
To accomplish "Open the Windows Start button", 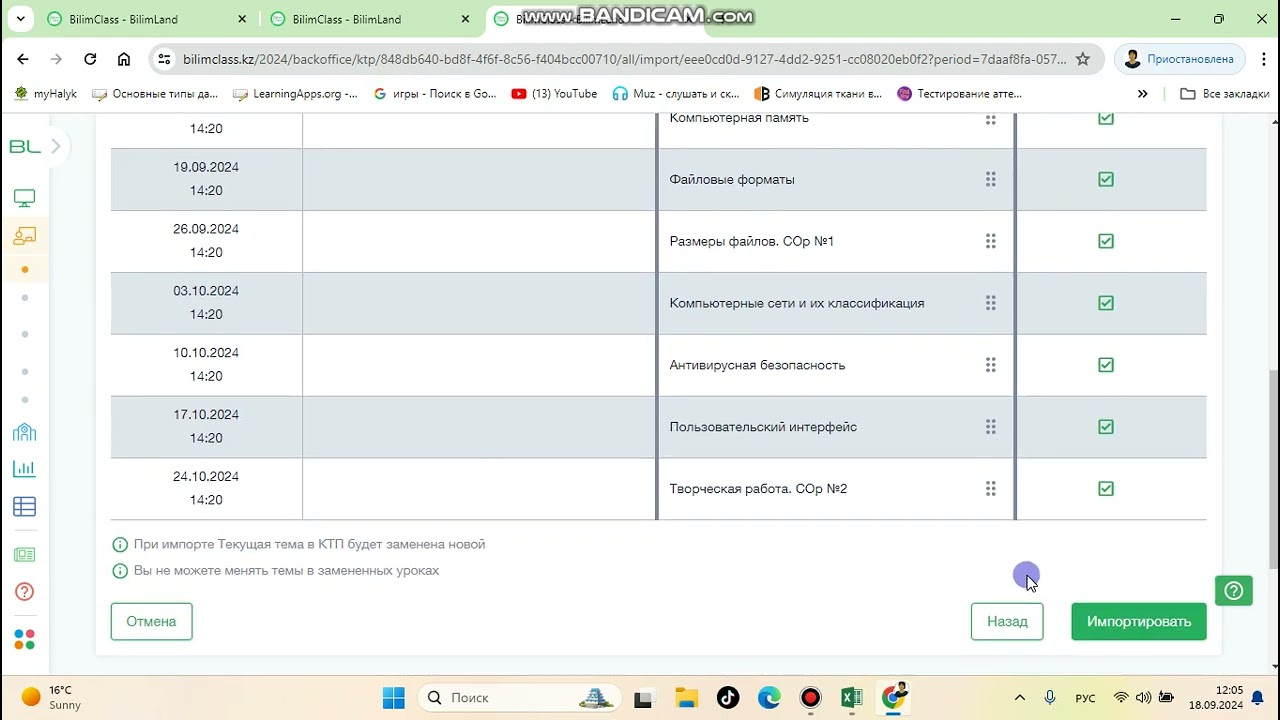I will pyautogui.click(x=394, y=698).
